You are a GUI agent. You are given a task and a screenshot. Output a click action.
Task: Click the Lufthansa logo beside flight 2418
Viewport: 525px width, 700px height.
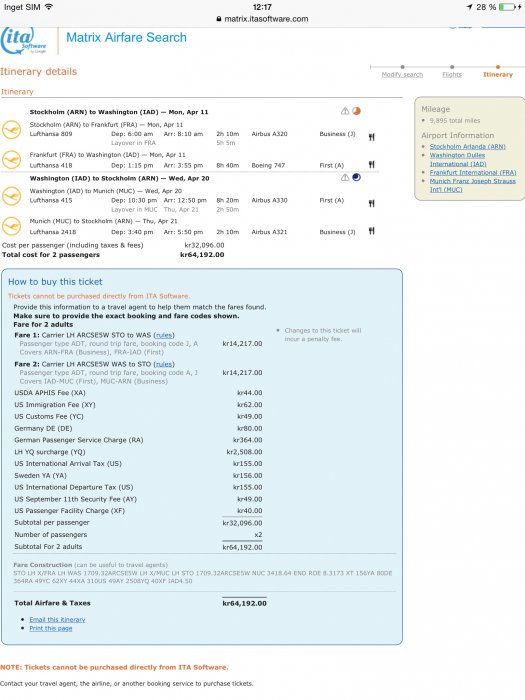(x=12, y=226)
